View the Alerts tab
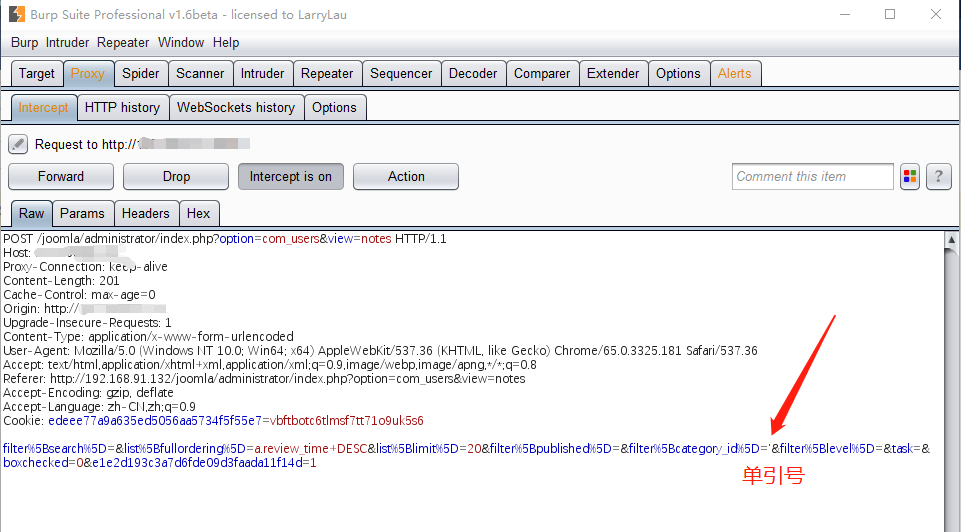Screen dimensions: 961x532 pyautogui.click(x=735, y=74)
